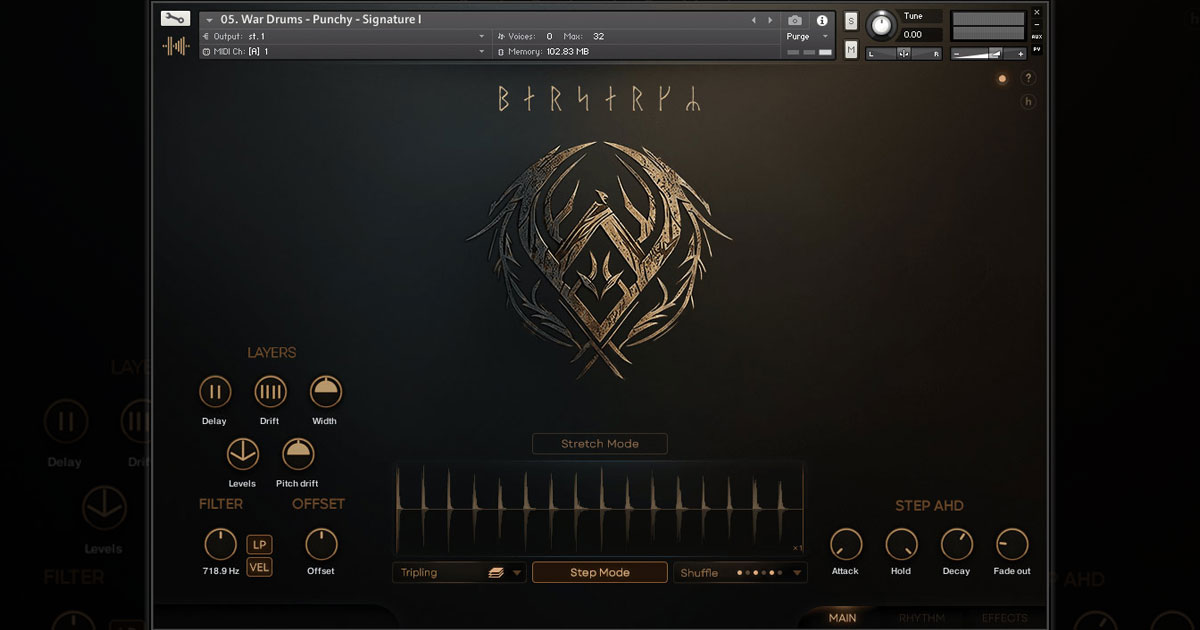Click the 718.9 Hz filter value text
The width and height of the screenshot is (1200, 630).
220,571
